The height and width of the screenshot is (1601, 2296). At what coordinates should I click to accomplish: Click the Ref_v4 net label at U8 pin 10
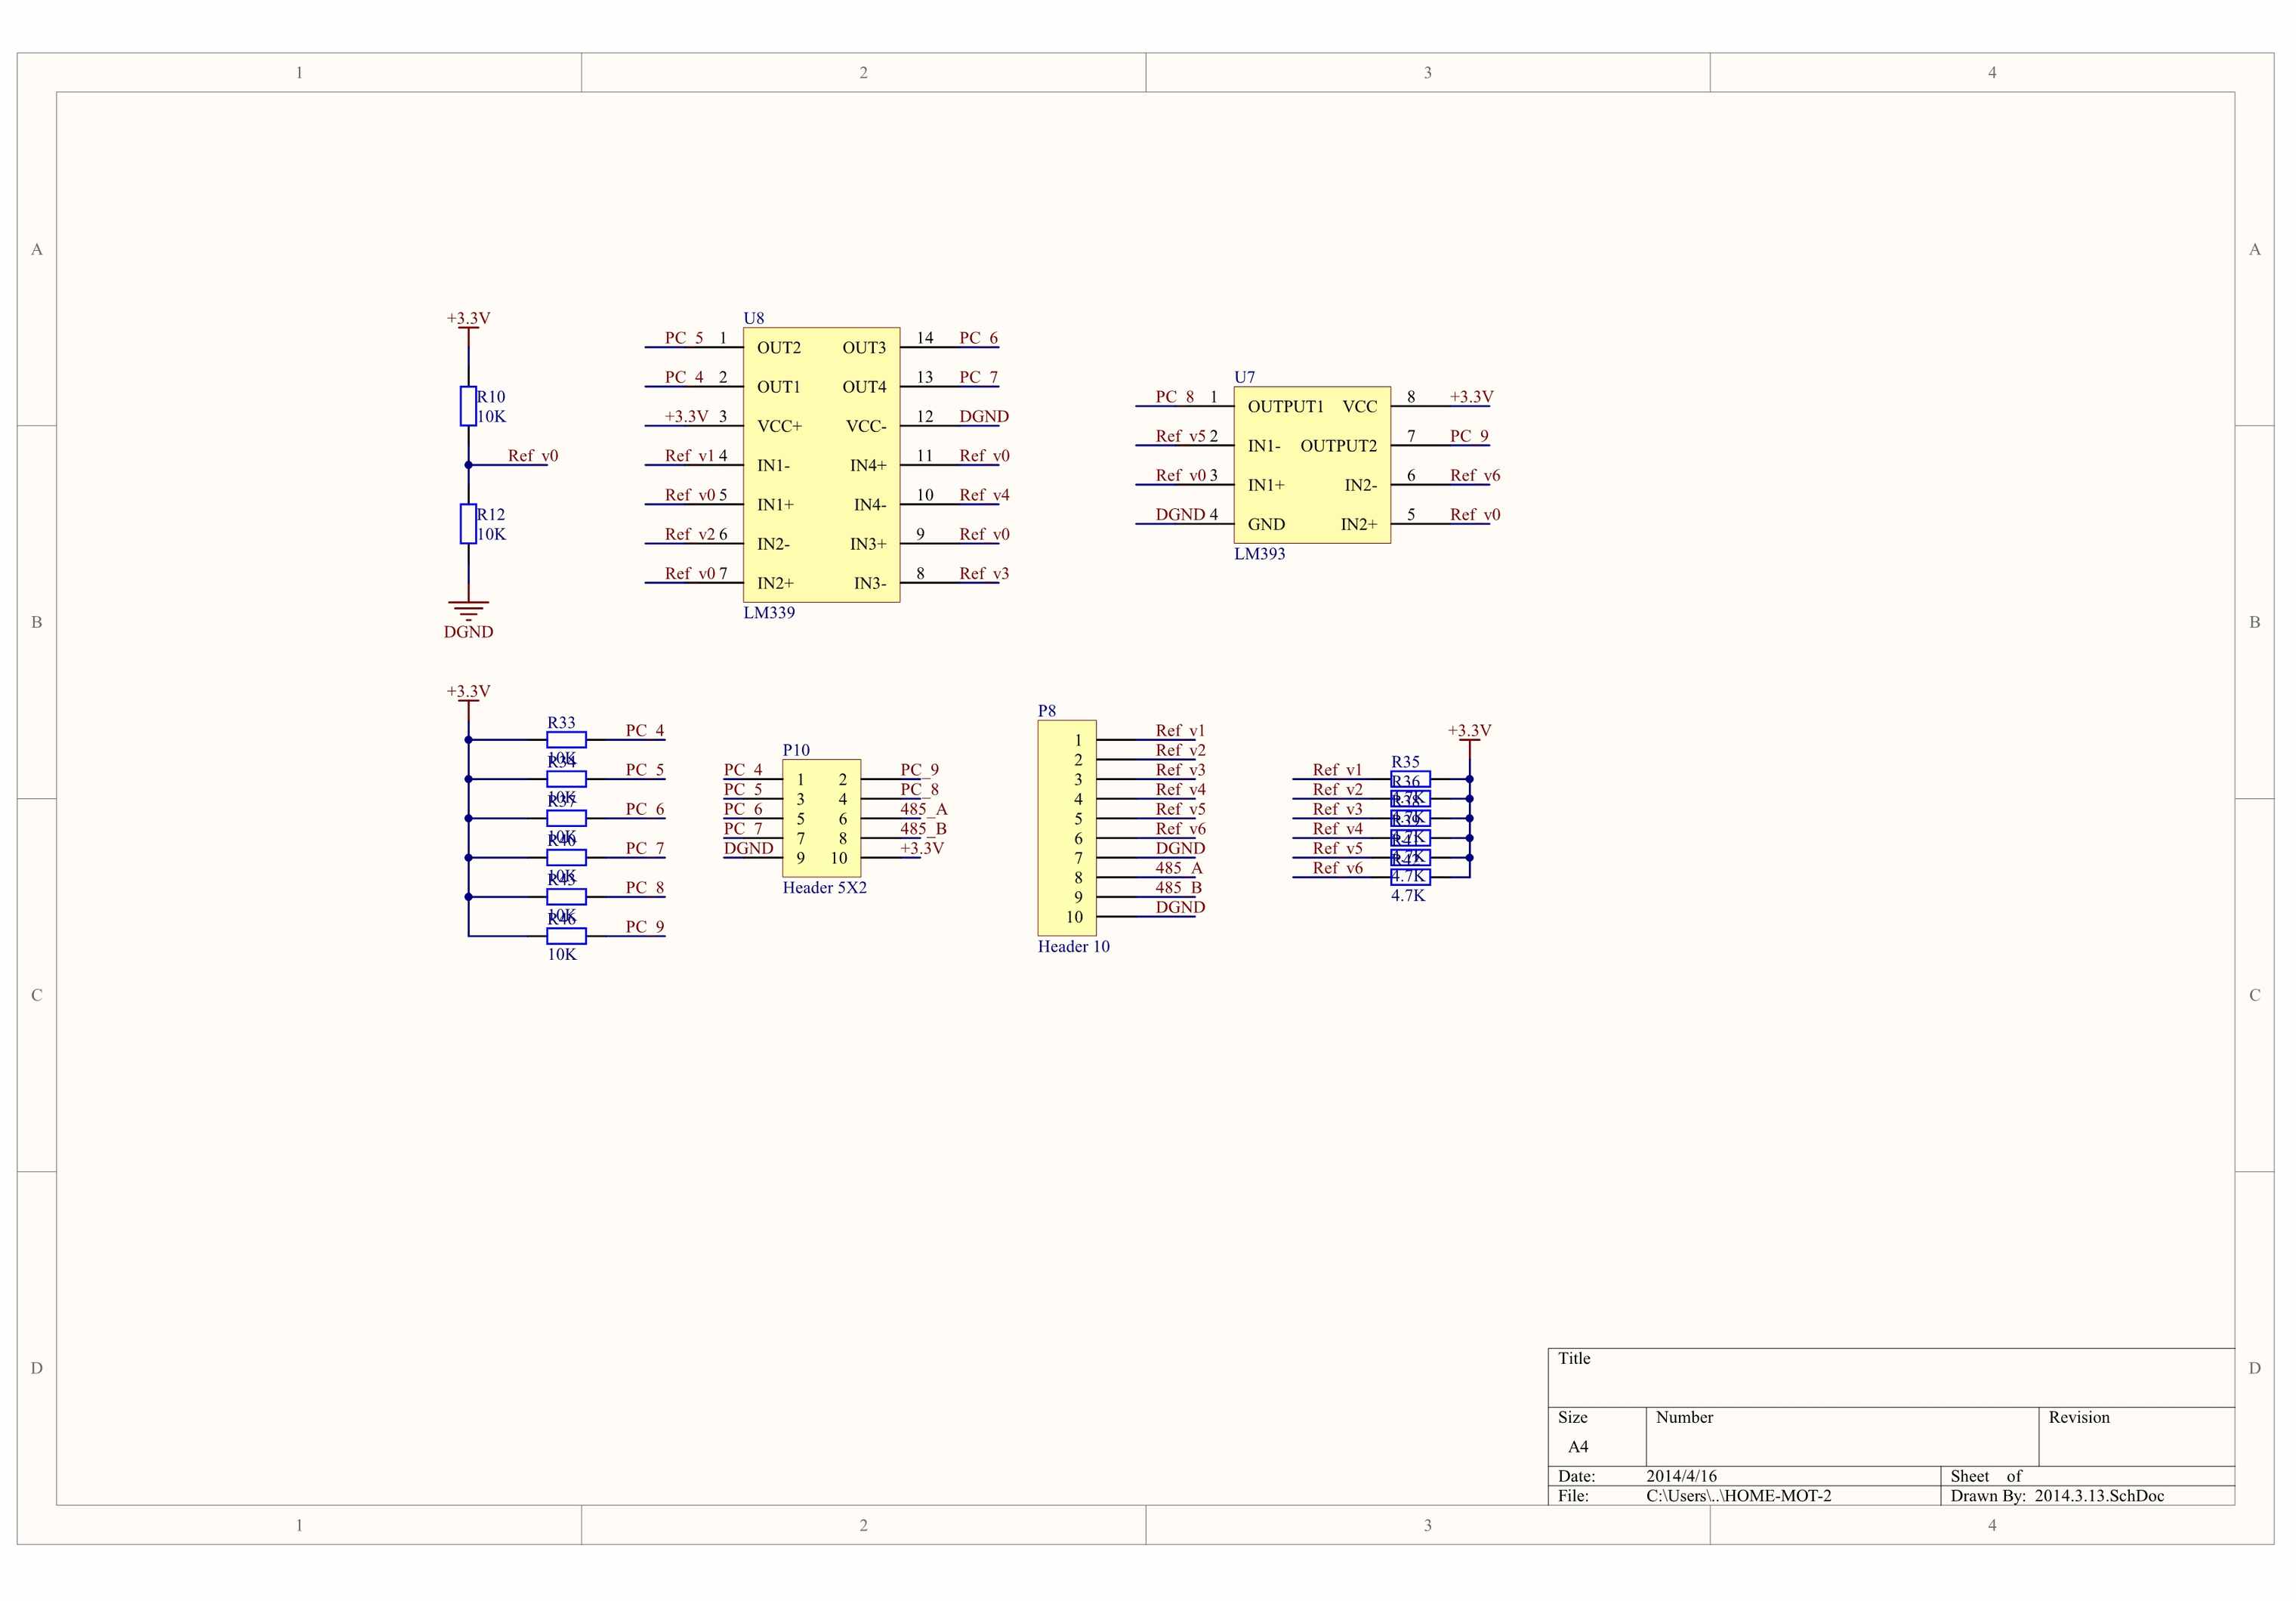tap(984, 495)
